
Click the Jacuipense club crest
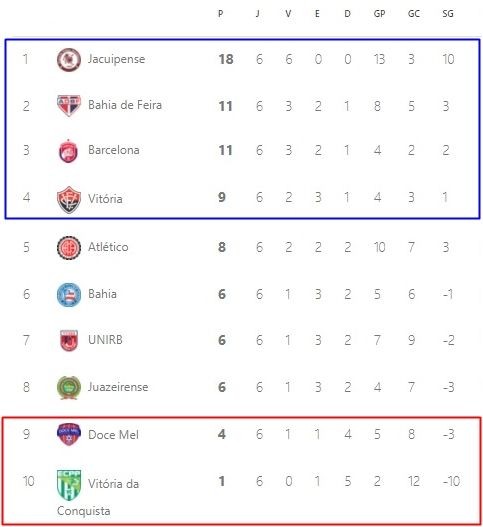(69, 59)
